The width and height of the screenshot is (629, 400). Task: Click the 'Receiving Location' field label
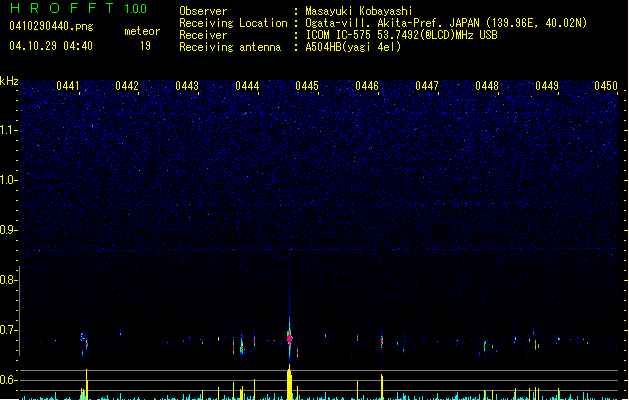coord(233,23)
